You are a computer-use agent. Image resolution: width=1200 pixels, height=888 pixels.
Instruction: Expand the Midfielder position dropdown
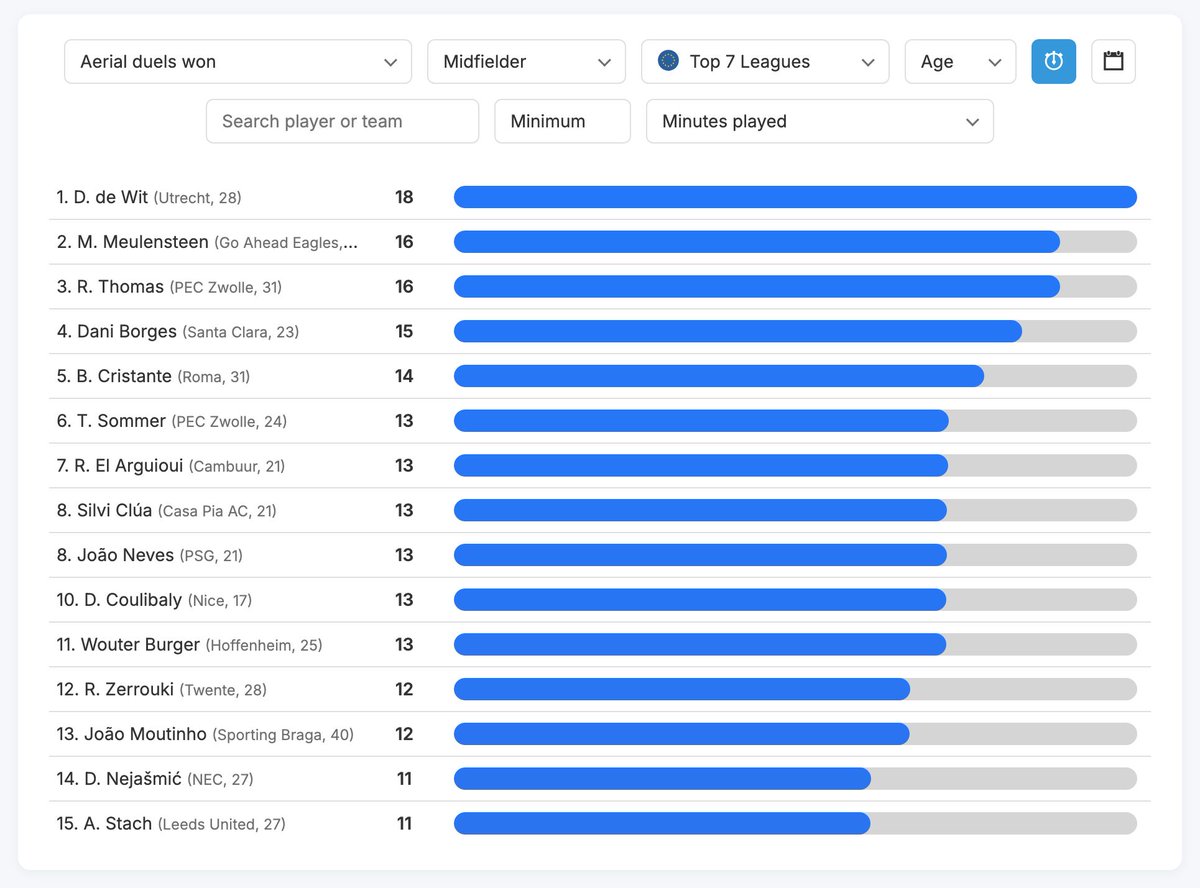526,61
